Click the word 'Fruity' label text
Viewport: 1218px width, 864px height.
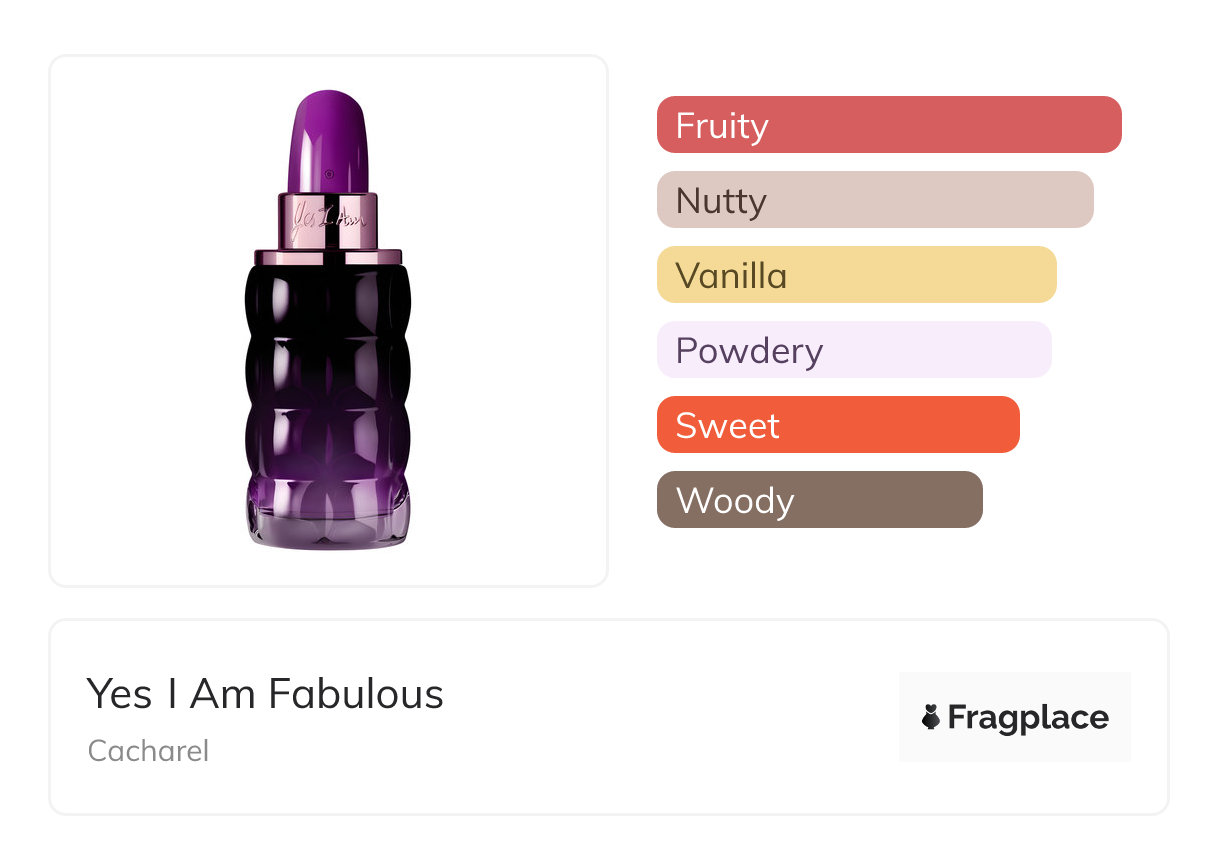[722, 126]
